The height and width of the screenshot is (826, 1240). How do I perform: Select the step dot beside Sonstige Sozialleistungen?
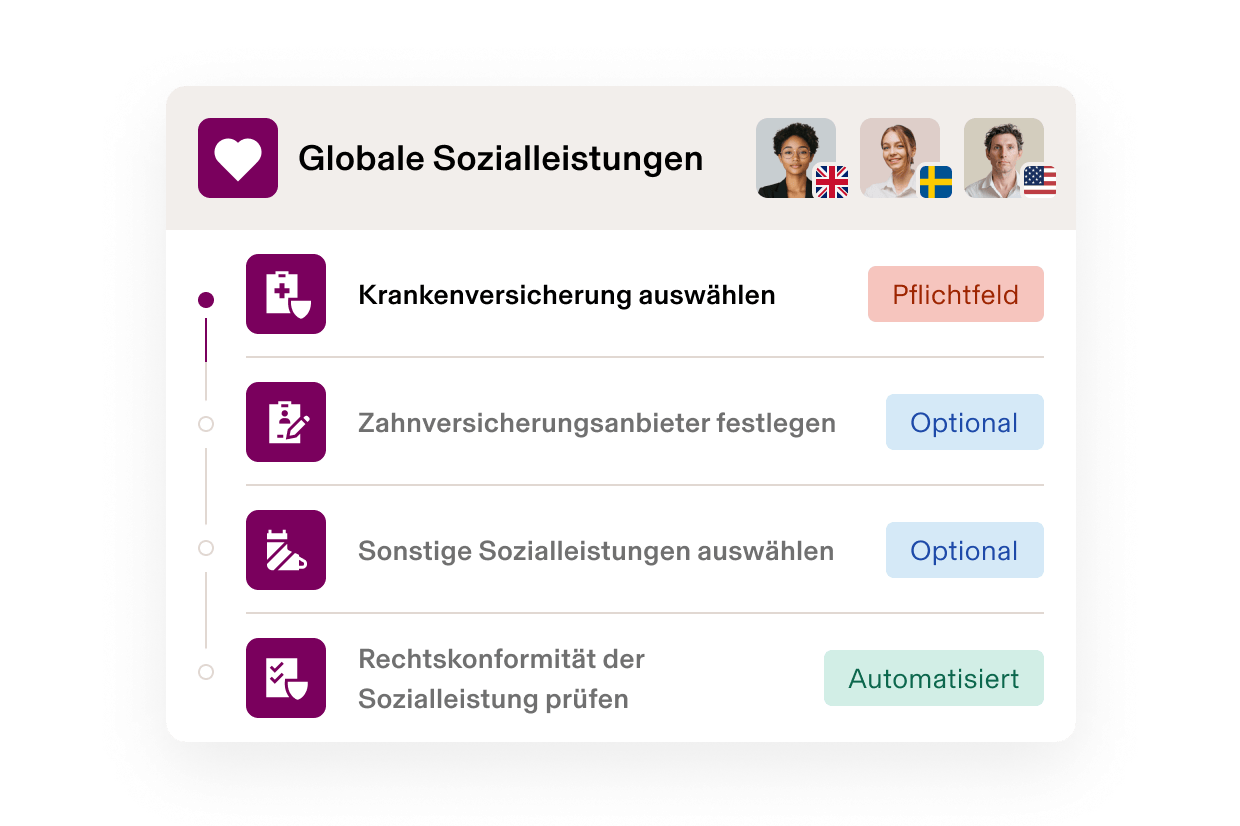pyautogui.click(x=207, y=548)
